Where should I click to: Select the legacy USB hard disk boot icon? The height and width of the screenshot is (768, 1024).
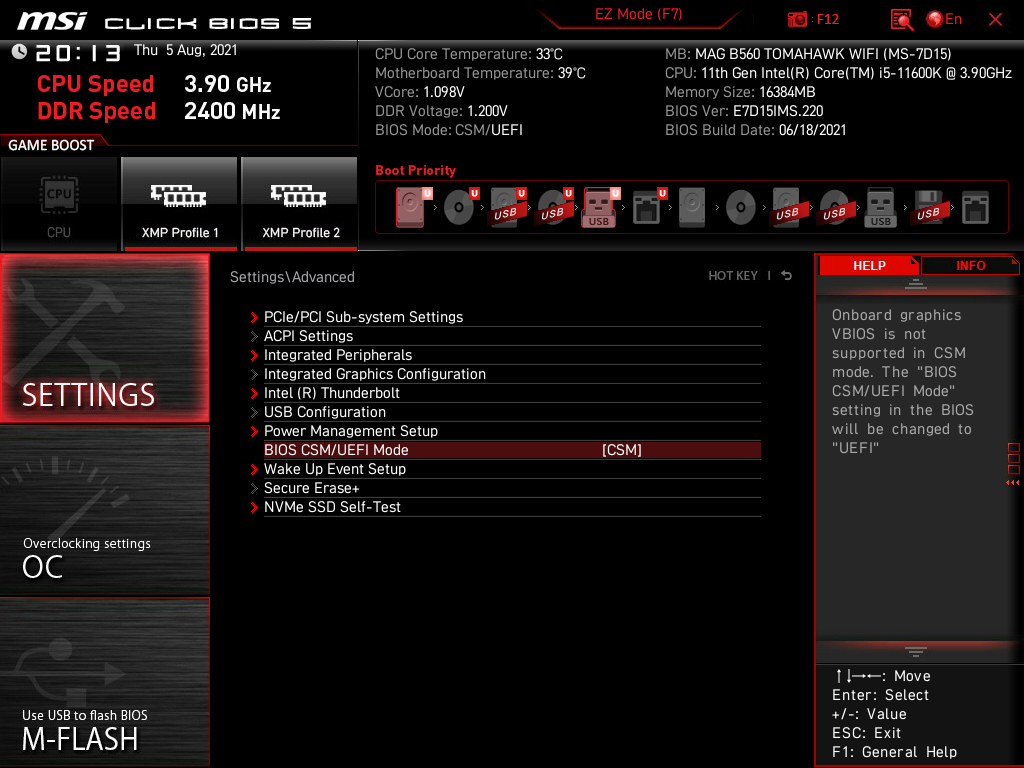(x=788, y=208)
